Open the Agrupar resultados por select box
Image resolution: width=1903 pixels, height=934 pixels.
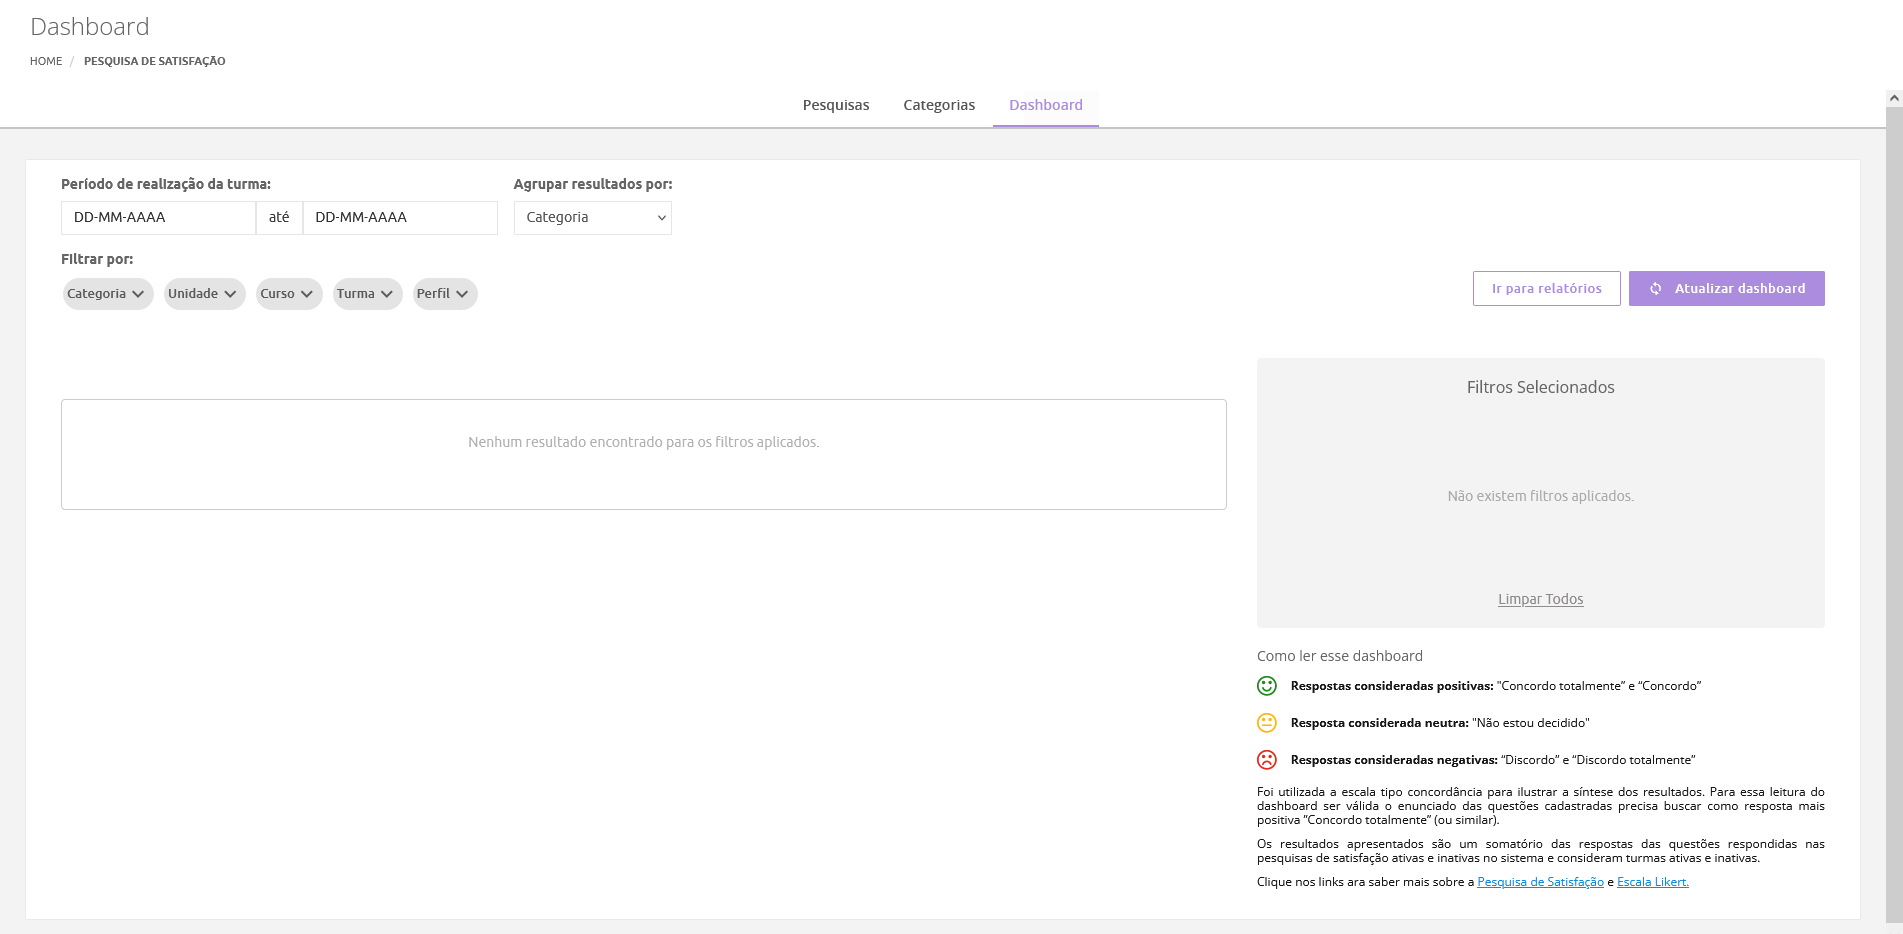[x=592, y=218]
